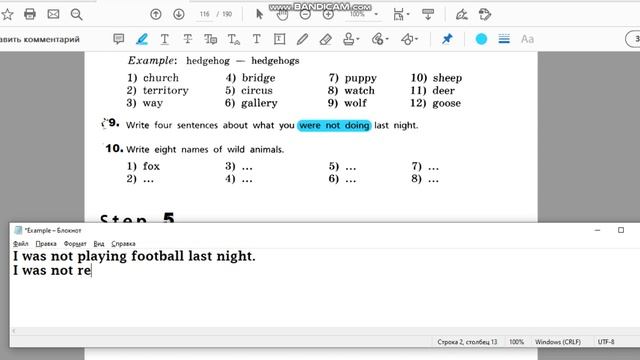The width and height of the screenshot is (640, 360).
Task: Add a sticky note comment
Action: [x=118, y=39]
